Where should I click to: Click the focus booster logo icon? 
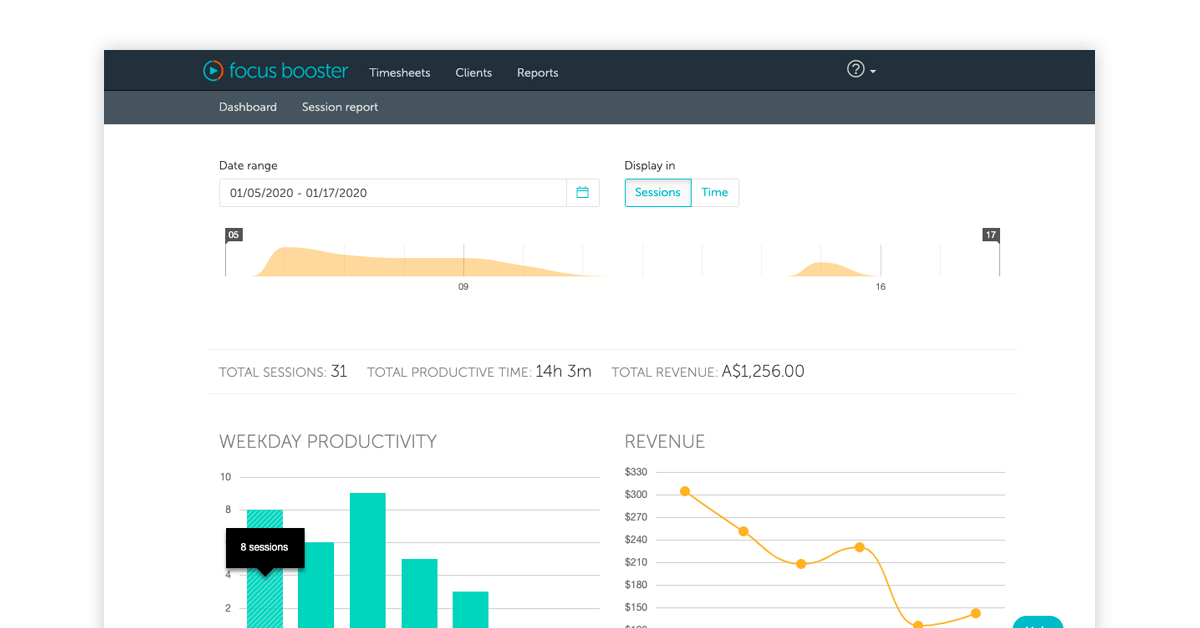point(213,71)
